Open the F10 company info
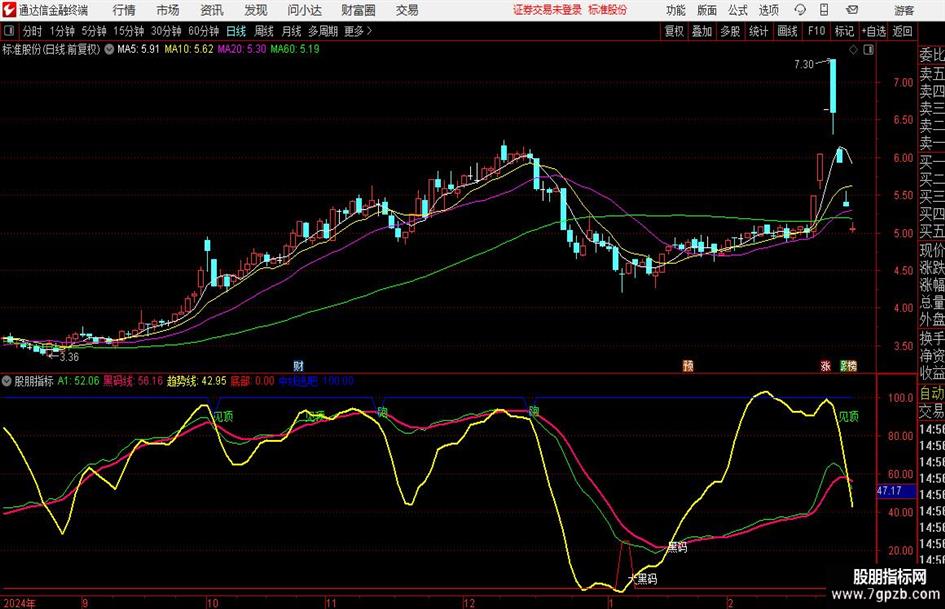The height and width of the screenshot is (609, 945). click(816, 31)
